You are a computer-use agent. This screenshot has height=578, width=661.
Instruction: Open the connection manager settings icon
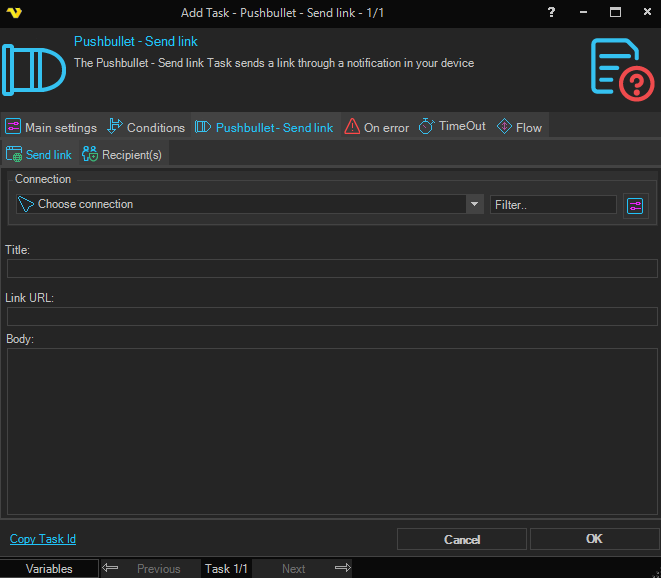(635, 205)
